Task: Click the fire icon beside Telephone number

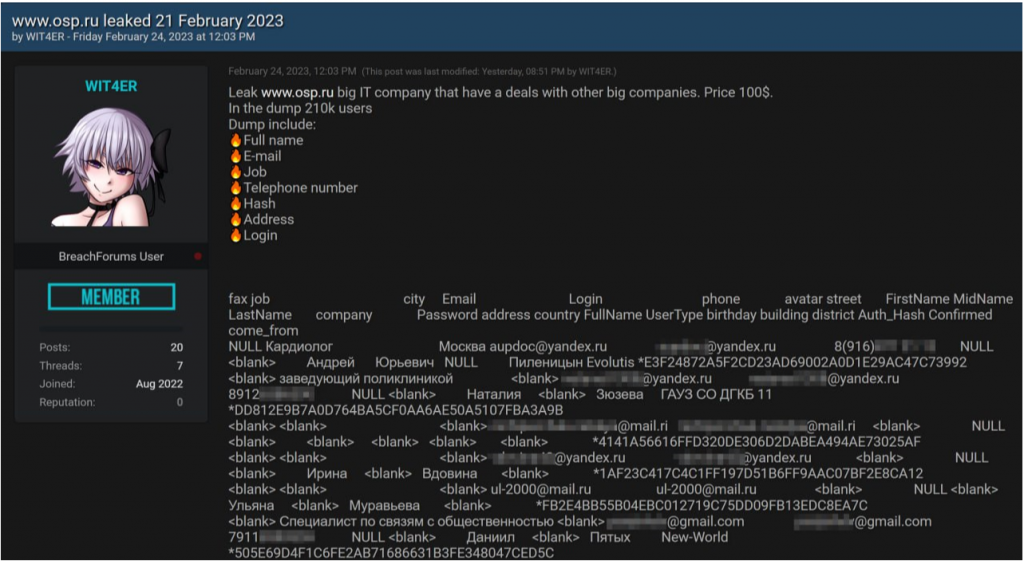Action: point(235,188)
